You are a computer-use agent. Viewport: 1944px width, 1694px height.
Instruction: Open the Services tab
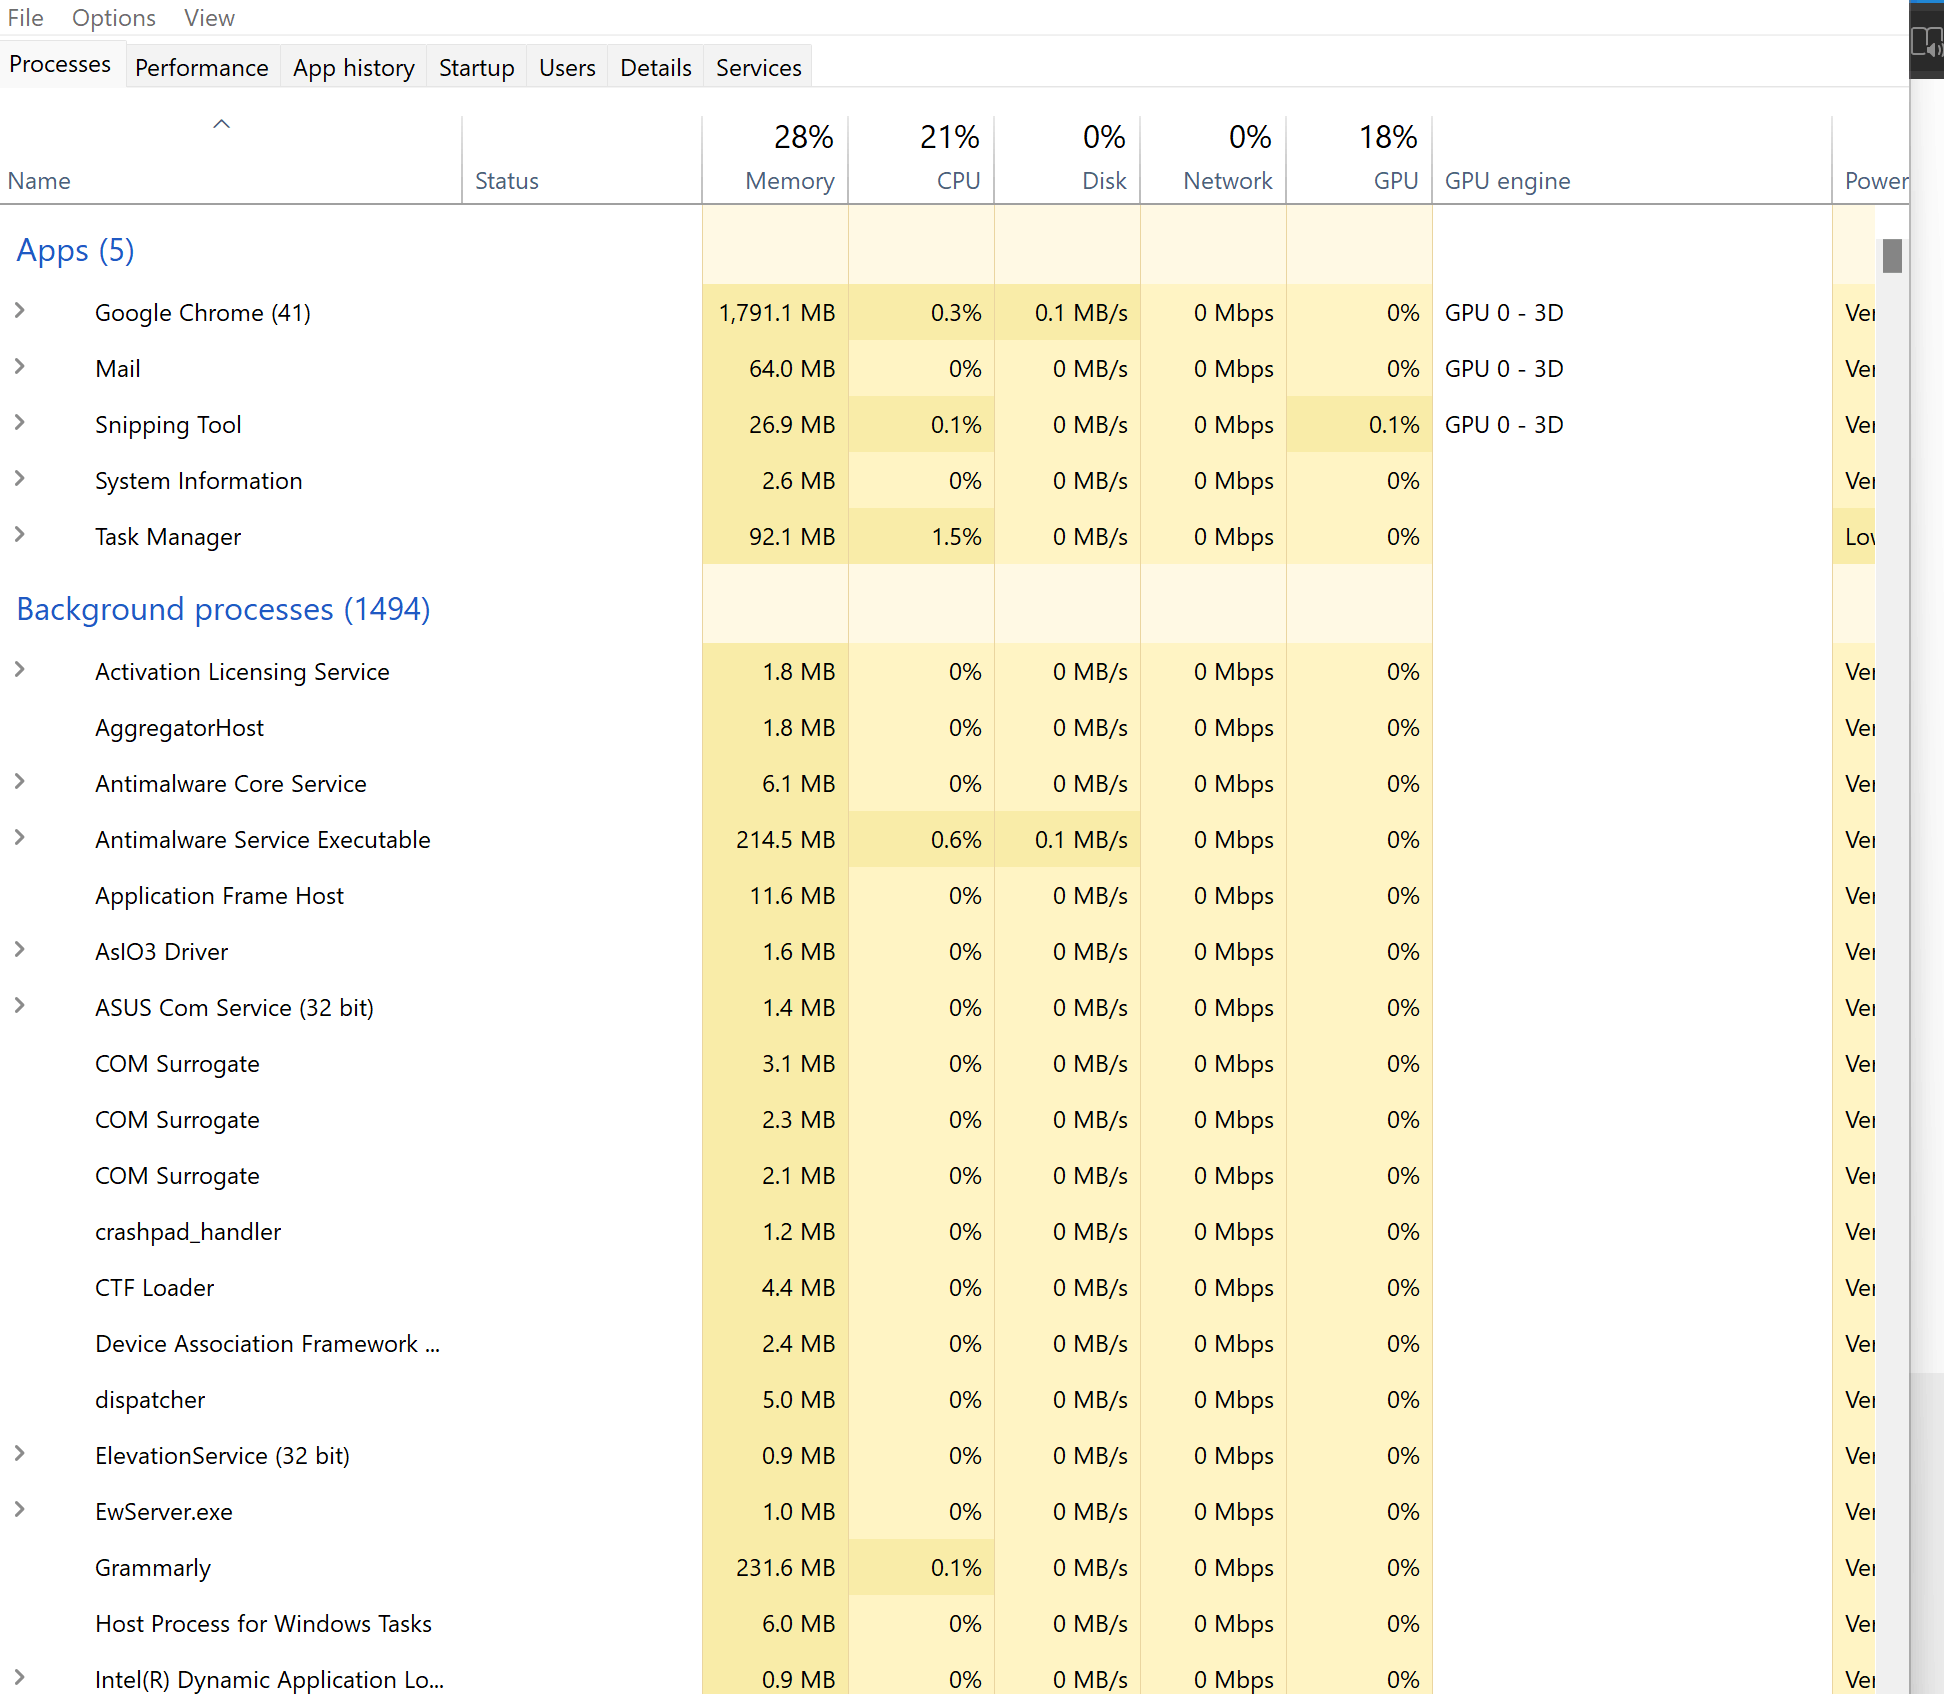coord(758,66)
